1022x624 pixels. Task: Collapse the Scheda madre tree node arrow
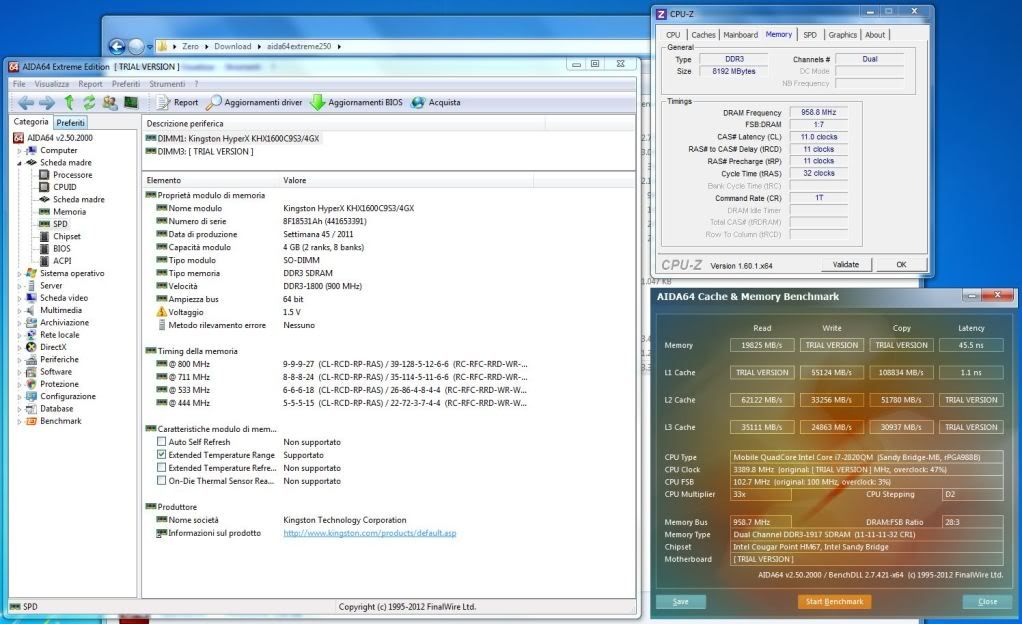19,163
